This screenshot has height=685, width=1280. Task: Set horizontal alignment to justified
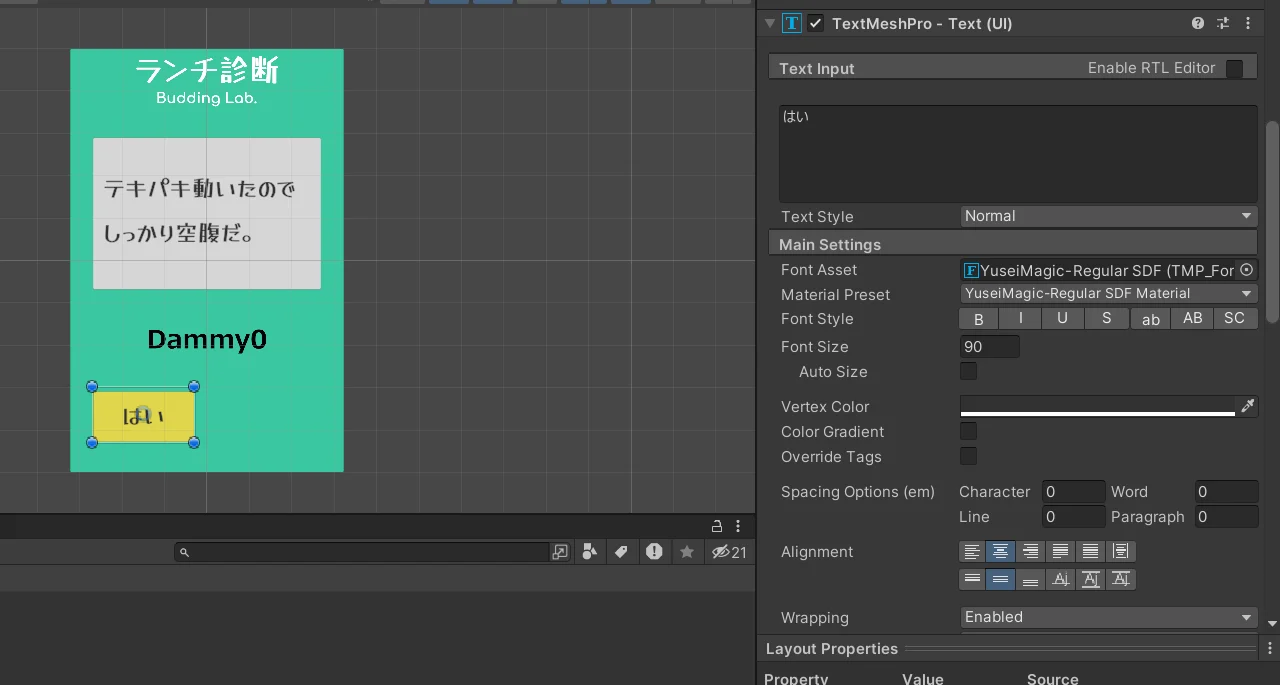point(1060,551)
